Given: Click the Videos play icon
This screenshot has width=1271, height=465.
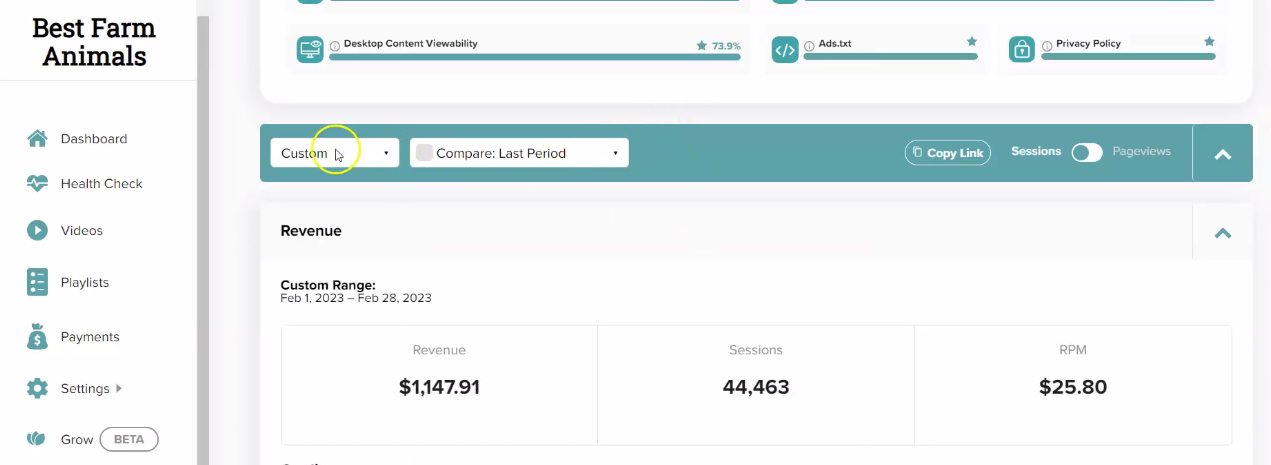Looking at the screenshot, I should pyautogui.click(x=37, y=230).
